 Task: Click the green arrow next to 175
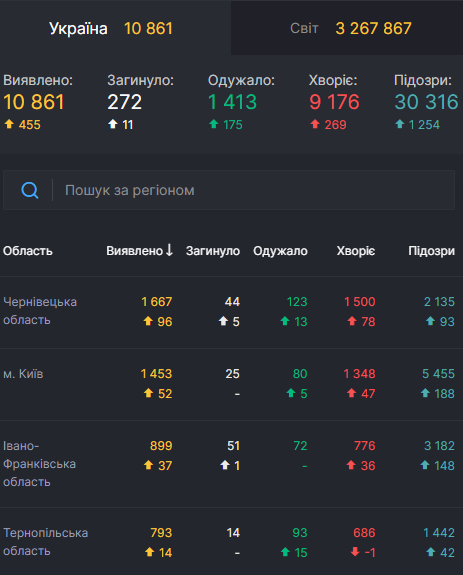214,124
